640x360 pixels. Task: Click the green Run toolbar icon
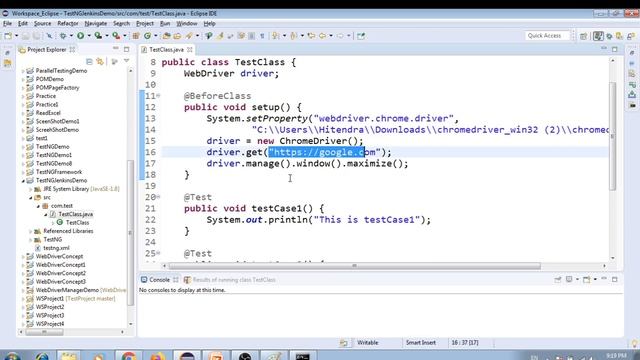point(80,36)
